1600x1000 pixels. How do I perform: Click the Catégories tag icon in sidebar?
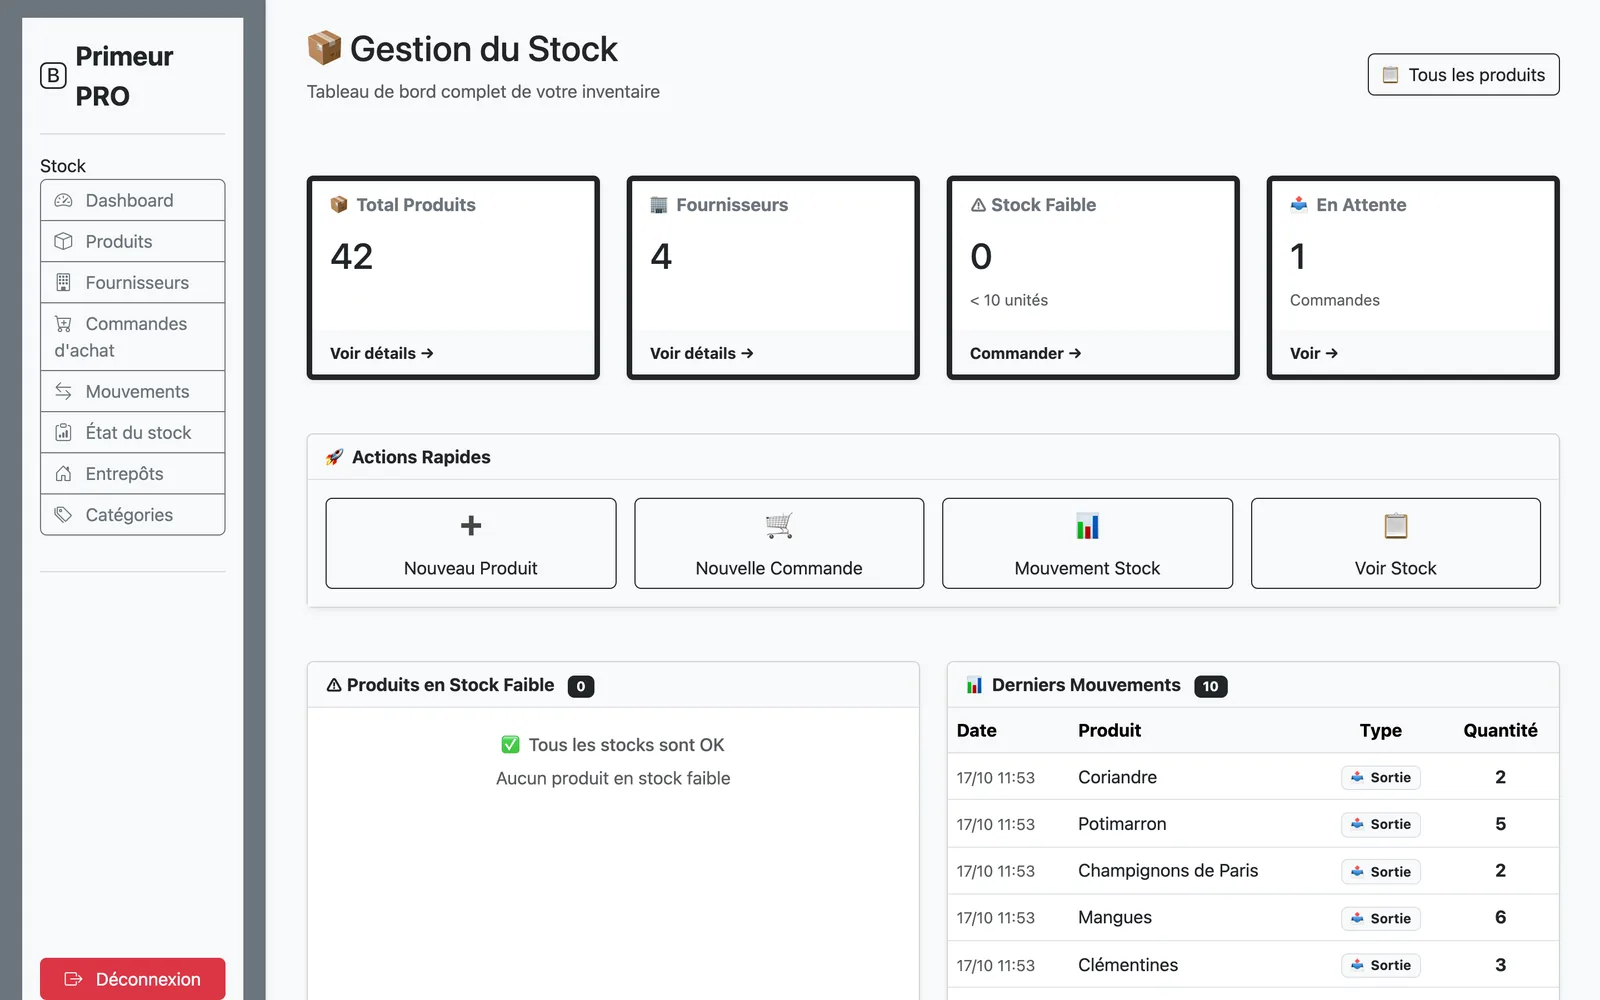(x=63, y=514)
